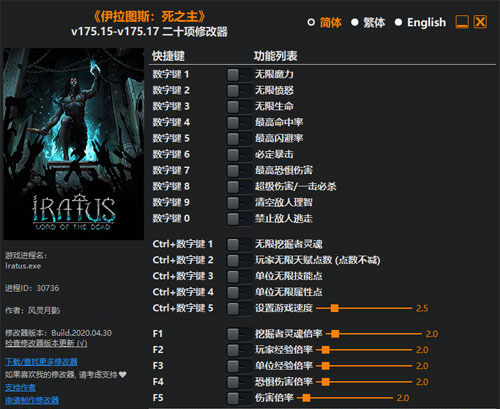Turn on 必定暴击 toggle
The height and width of the screenshot is (409, 500).
tap(239, 155)
